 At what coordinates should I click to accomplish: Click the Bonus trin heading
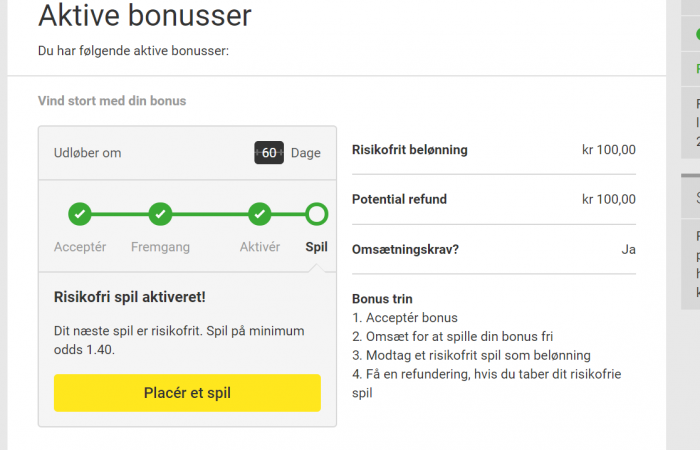[382, 299]
